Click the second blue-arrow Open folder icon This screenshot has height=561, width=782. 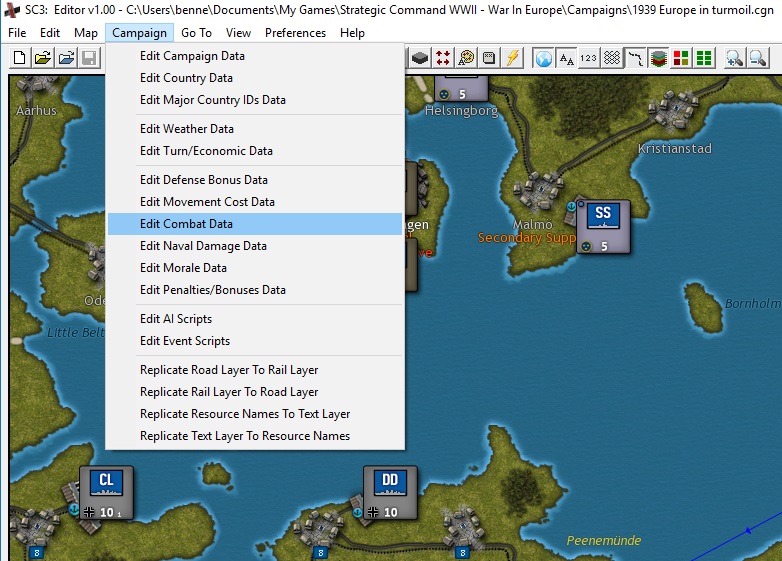tap(66, 58)
